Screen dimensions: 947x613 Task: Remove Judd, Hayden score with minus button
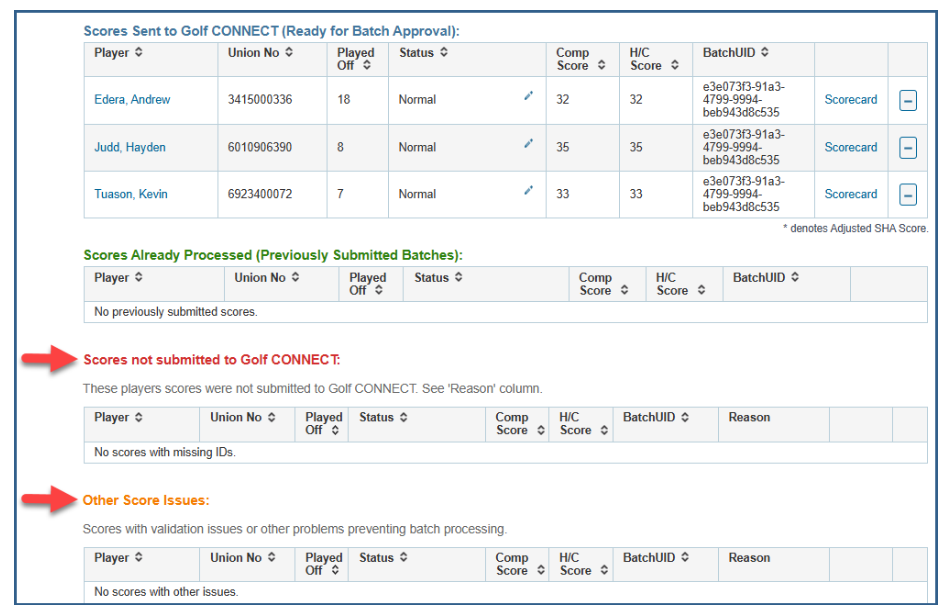(908, 147)
